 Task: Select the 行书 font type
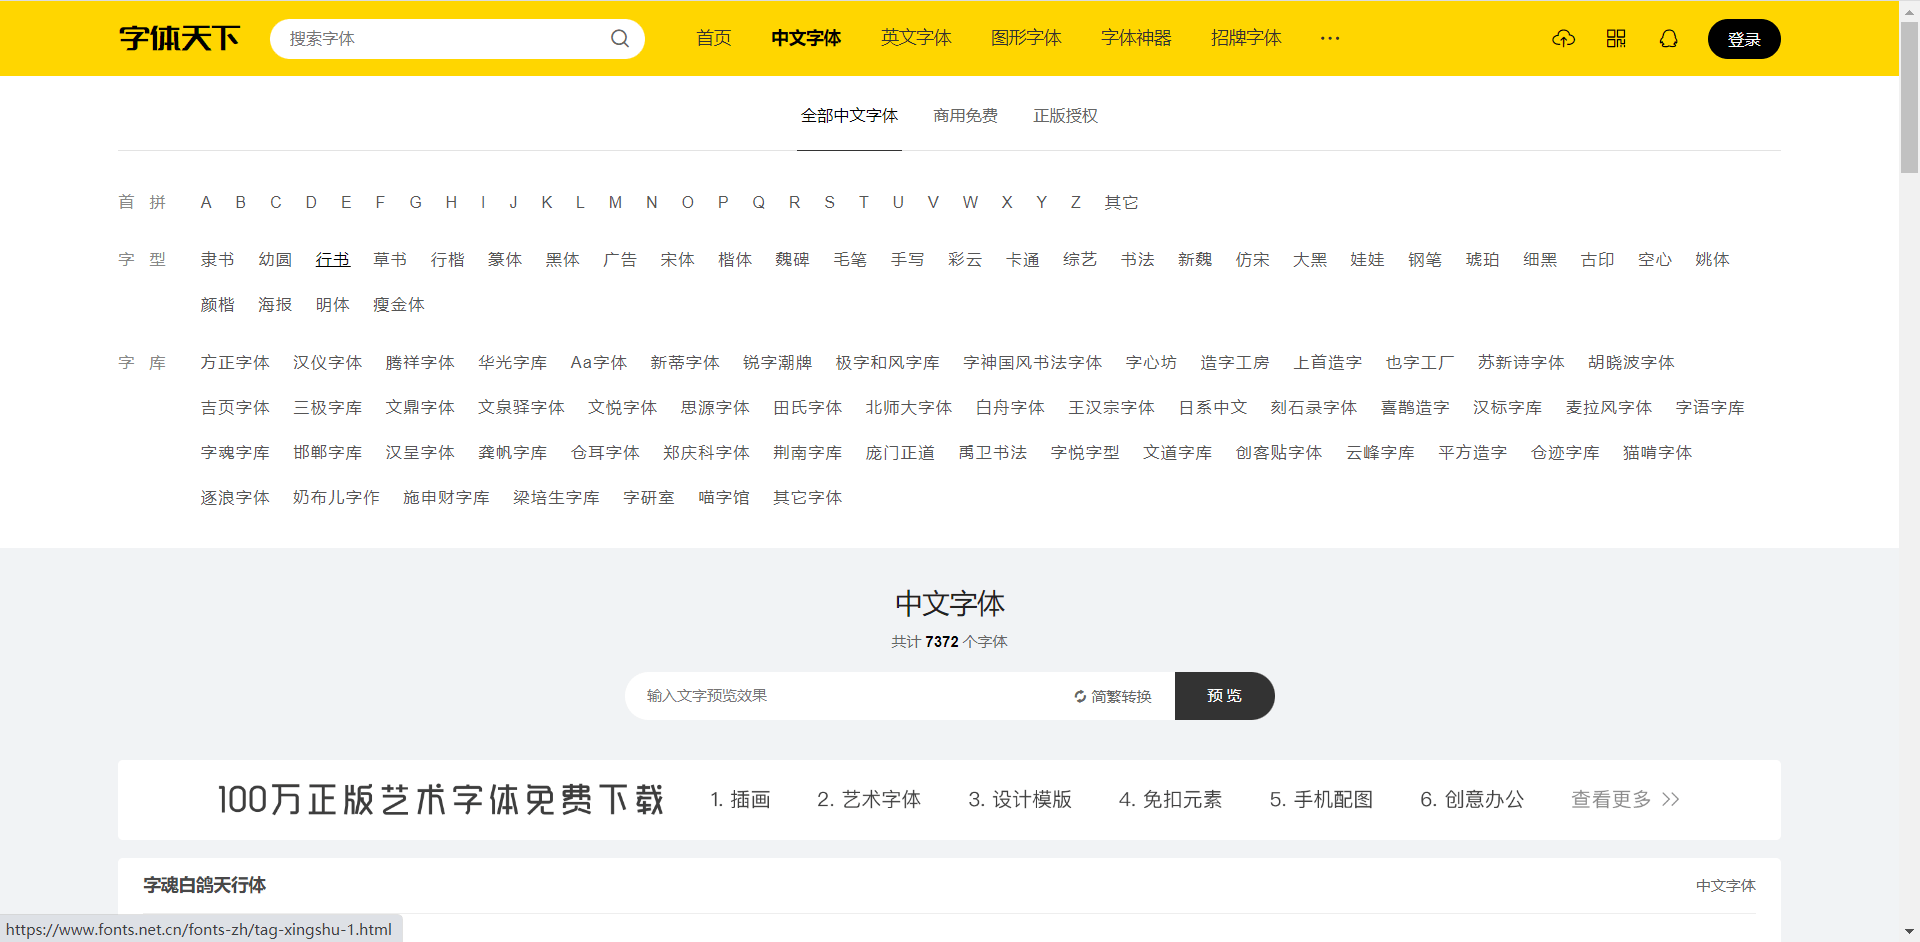[332, 260]
